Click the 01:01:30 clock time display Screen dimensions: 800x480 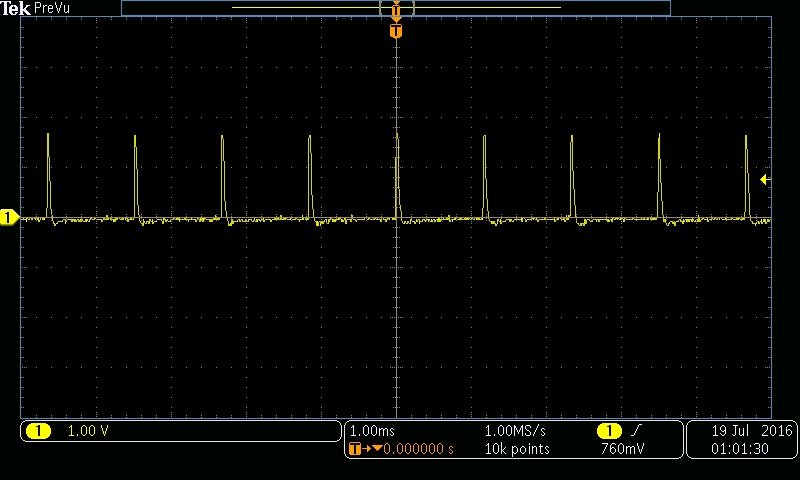point(740,449)
